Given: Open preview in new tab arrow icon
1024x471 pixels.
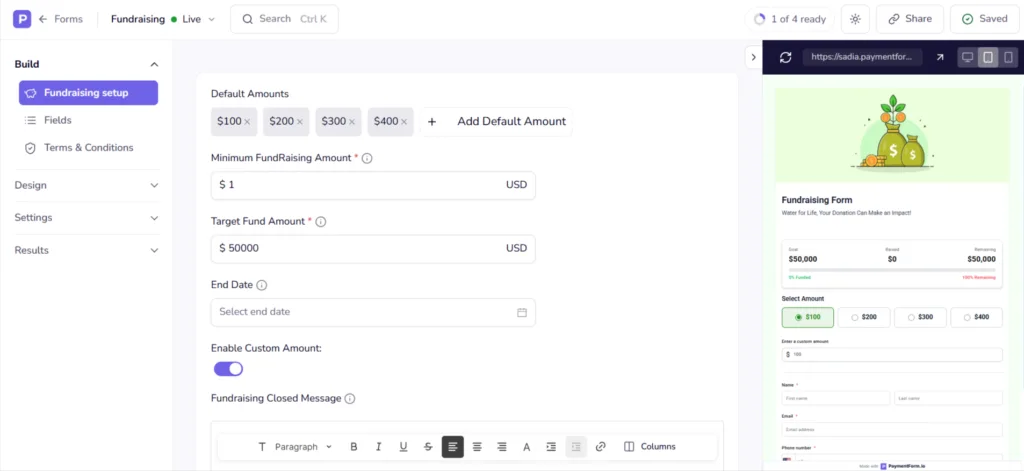Looking at the screenshot, I should pos(940,57).
